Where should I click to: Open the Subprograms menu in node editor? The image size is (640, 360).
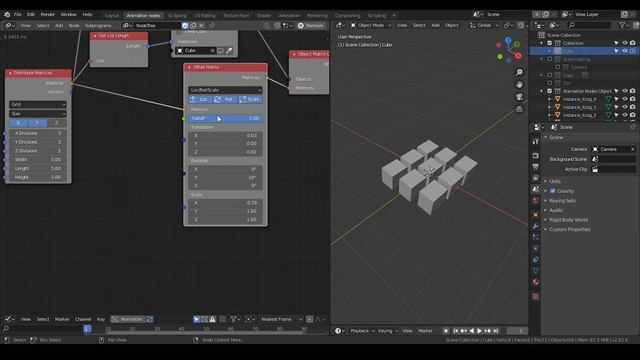click(x=98, y=25)
